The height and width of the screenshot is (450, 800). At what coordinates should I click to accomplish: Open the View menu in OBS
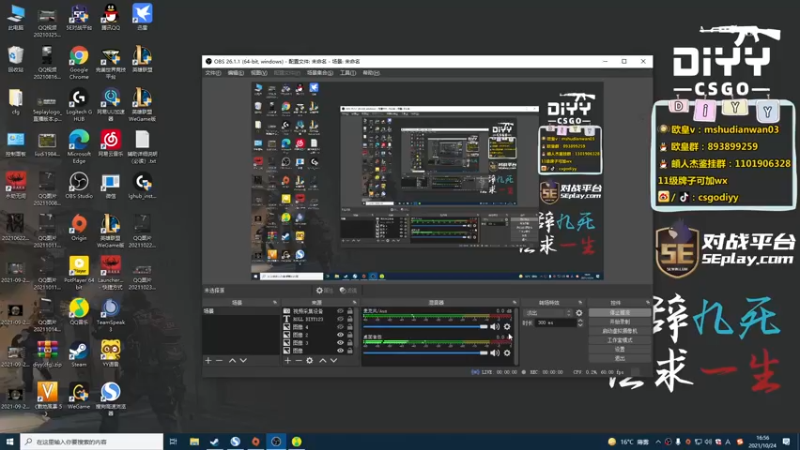(x=259, y=73)
